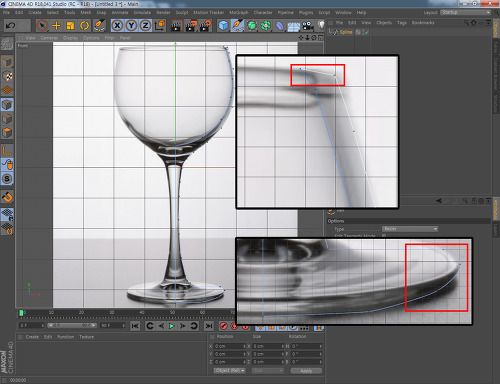
Task: Go to previous key button
Action: (x=150, y=326)
